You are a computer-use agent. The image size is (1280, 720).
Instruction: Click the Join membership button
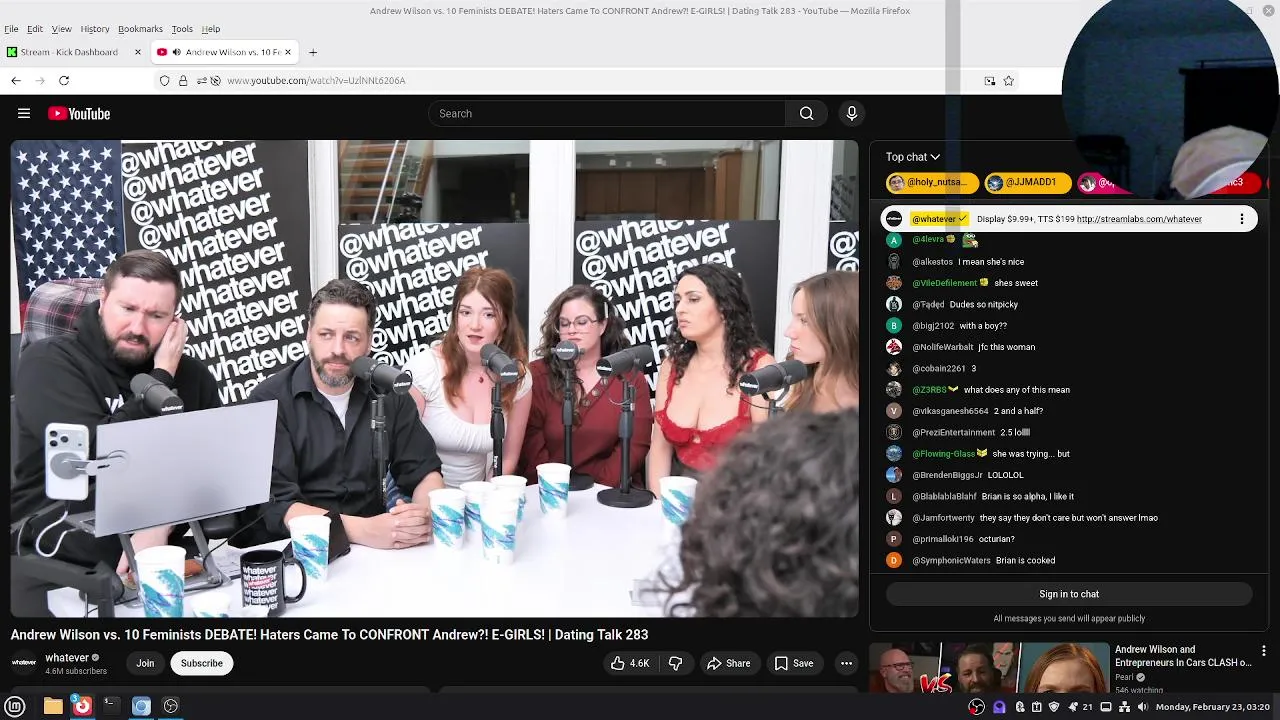(145, 663)
